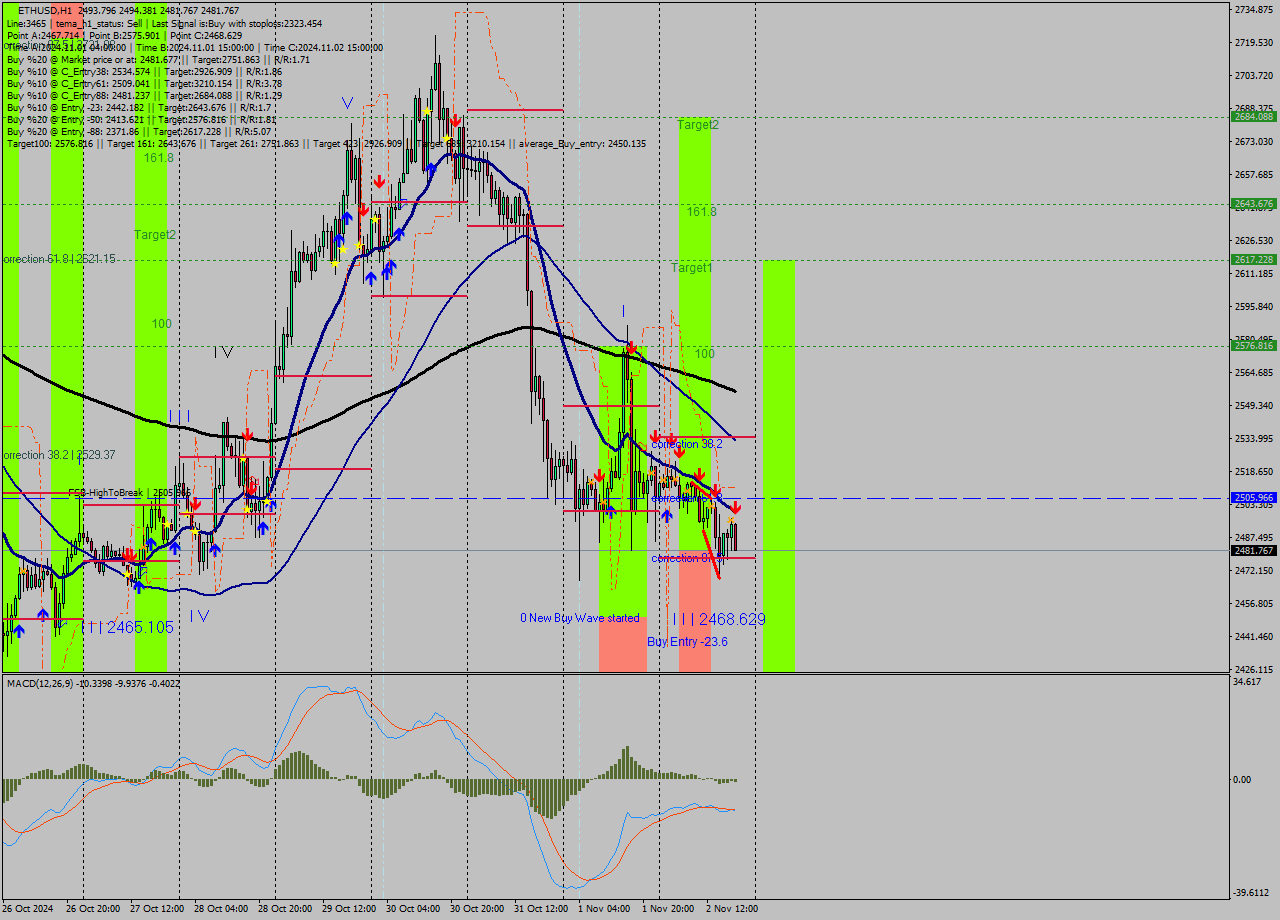Click the 'Target1' label on the chart
The width and height of the screenshot is (1280, 920).
click(x=692, y=268)
